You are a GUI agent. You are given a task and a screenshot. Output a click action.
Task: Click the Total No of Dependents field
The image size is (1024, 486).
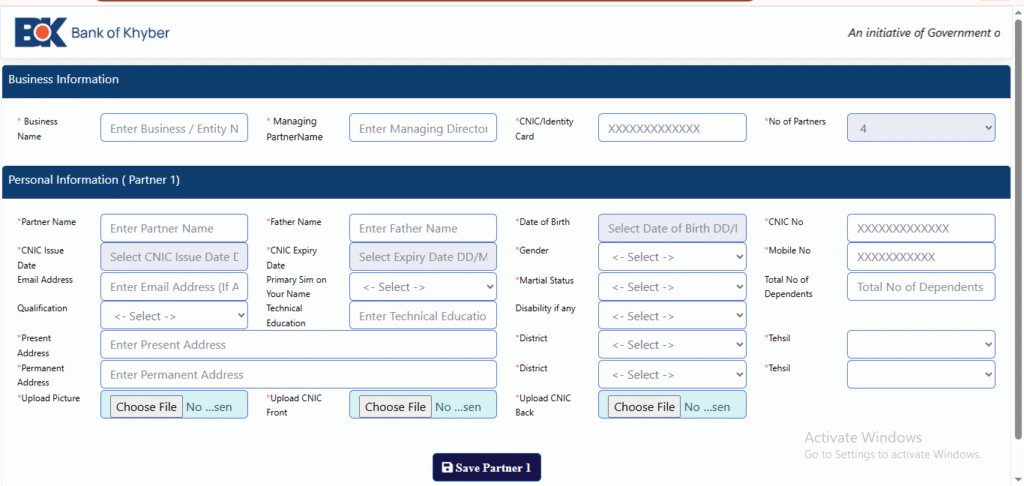921,286
